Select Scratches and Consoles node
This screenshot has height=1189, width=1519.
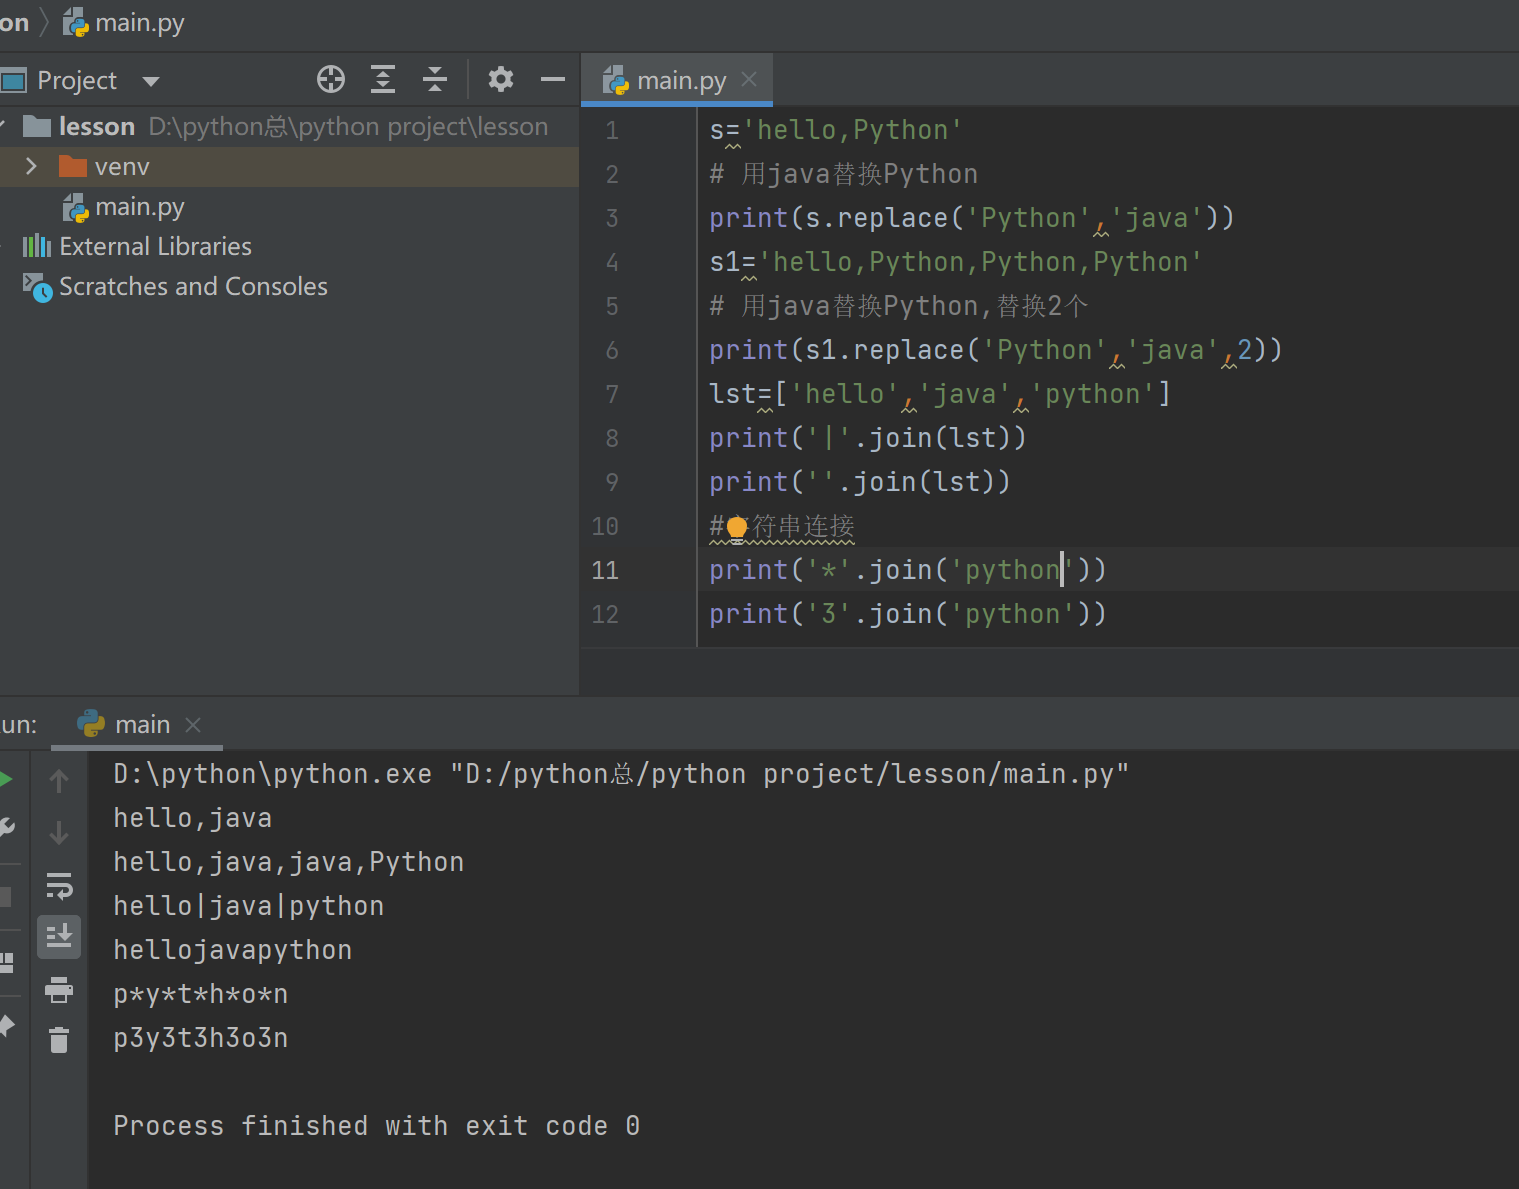pyautogui.click(x=175, y=287)
